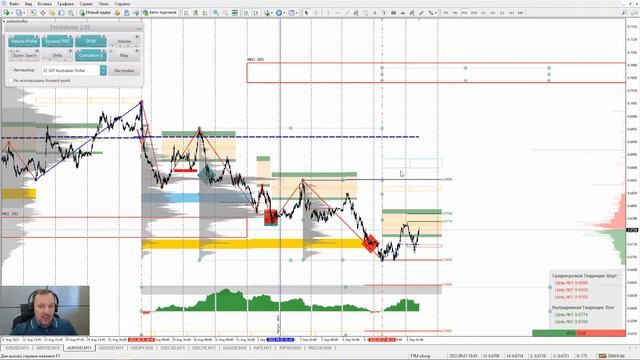Toggle chart shift icon
Image resolution: width=640 pixels, height=360 pixels.
point(256,13)
